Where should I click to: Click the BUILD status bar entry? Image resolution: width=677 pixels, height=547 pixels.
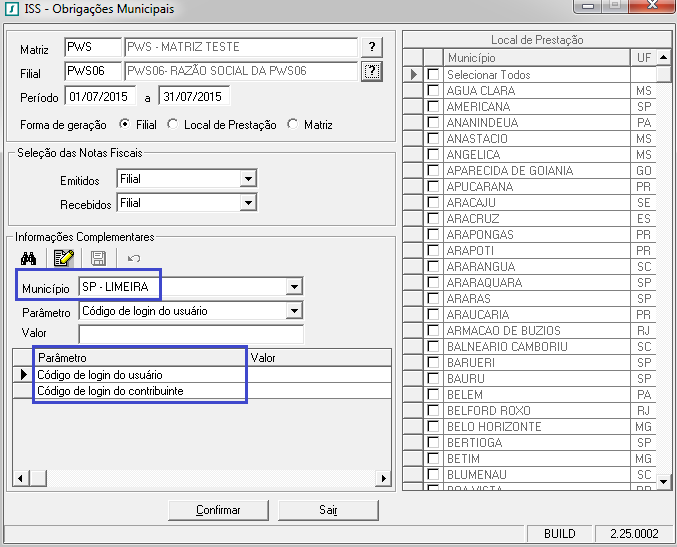[560, 534]
